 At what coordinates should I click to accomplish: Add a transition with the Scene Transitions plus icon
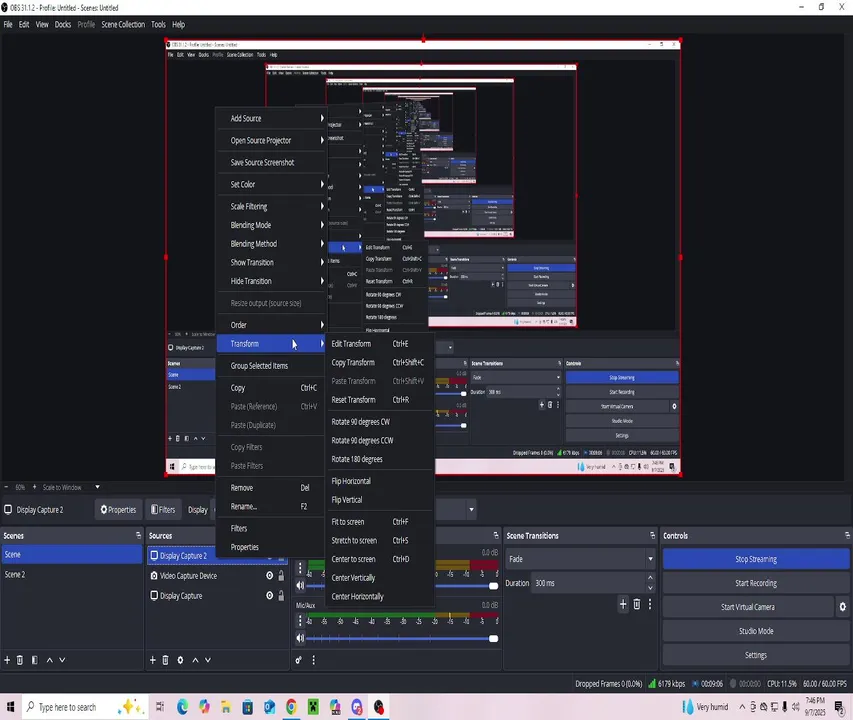coord(623,604)
